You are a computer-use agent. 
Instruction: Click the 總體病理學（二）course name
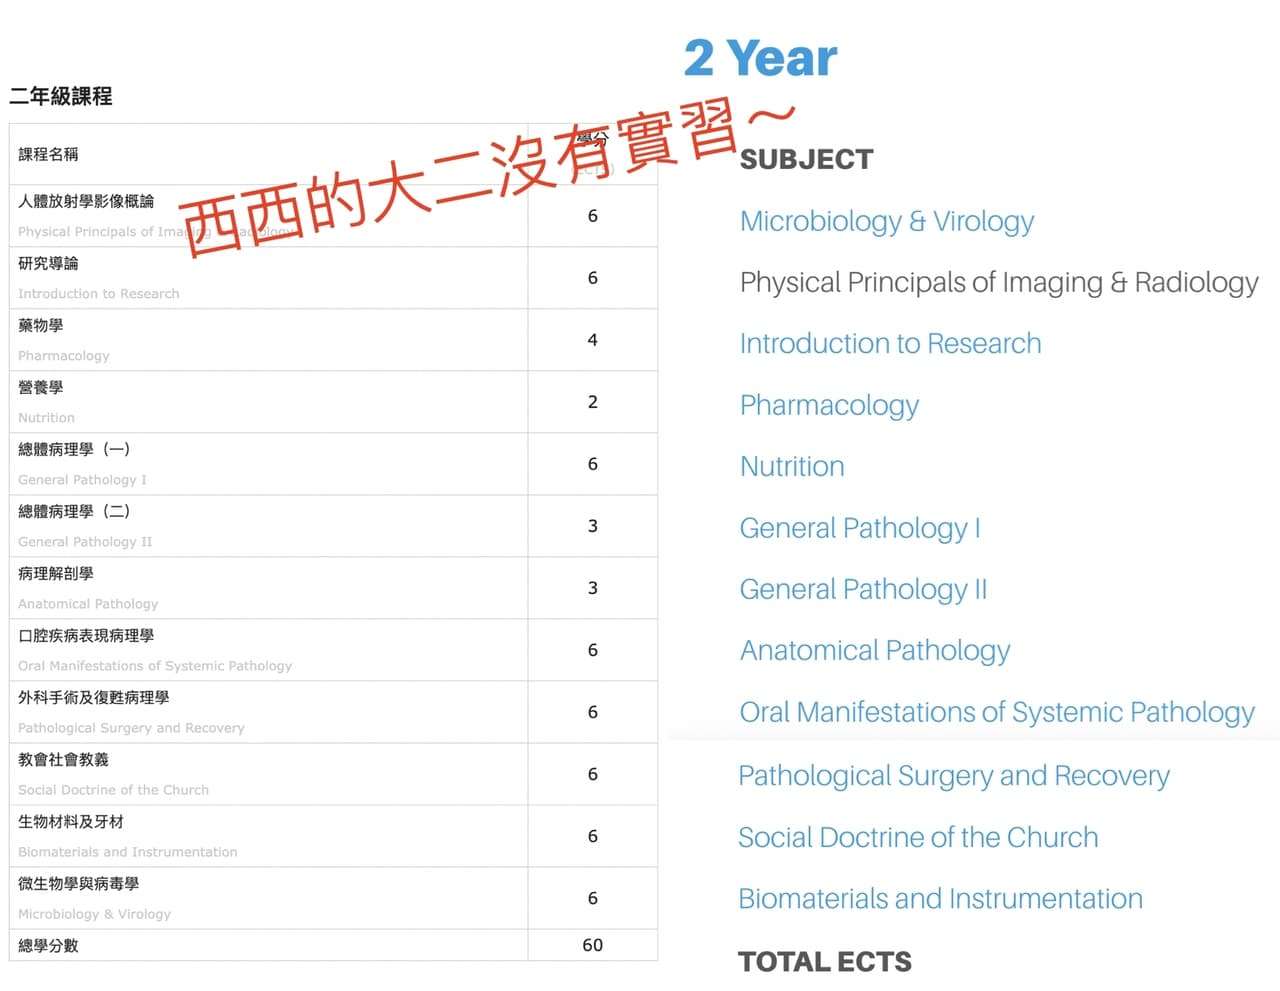coord(74,511)
